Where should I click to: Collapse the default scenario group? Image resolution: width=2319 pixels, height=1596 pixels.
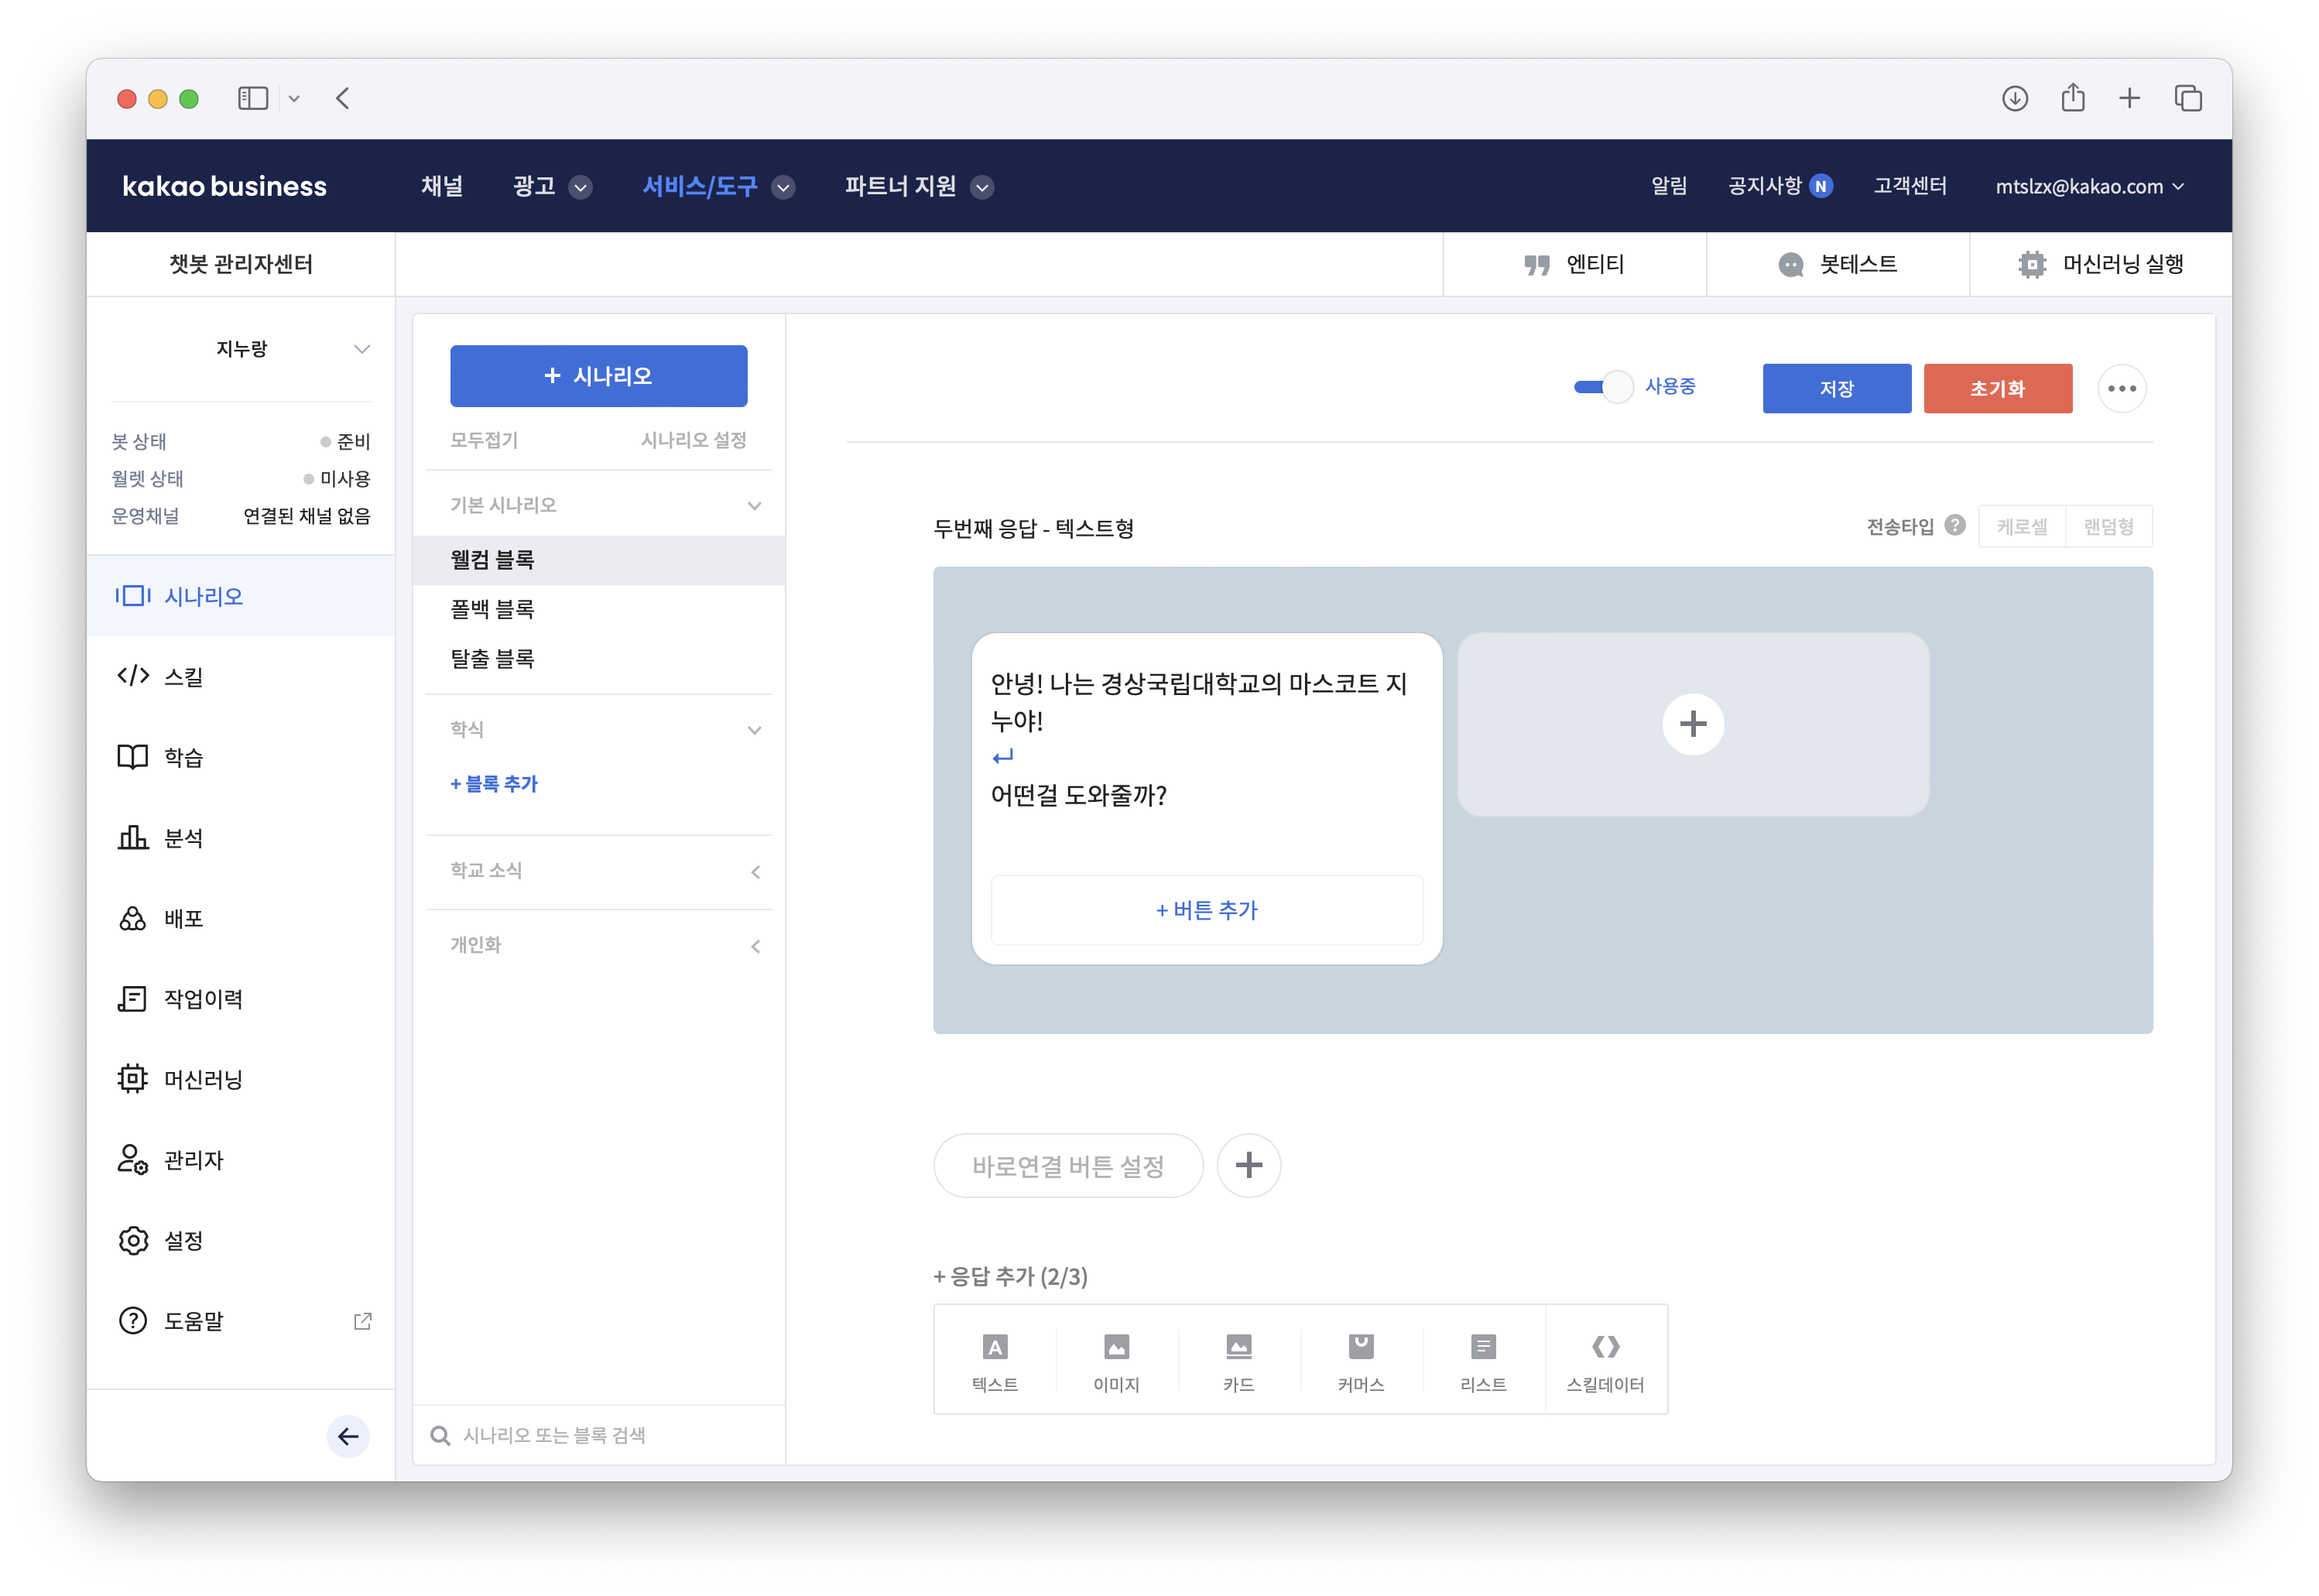753,506
